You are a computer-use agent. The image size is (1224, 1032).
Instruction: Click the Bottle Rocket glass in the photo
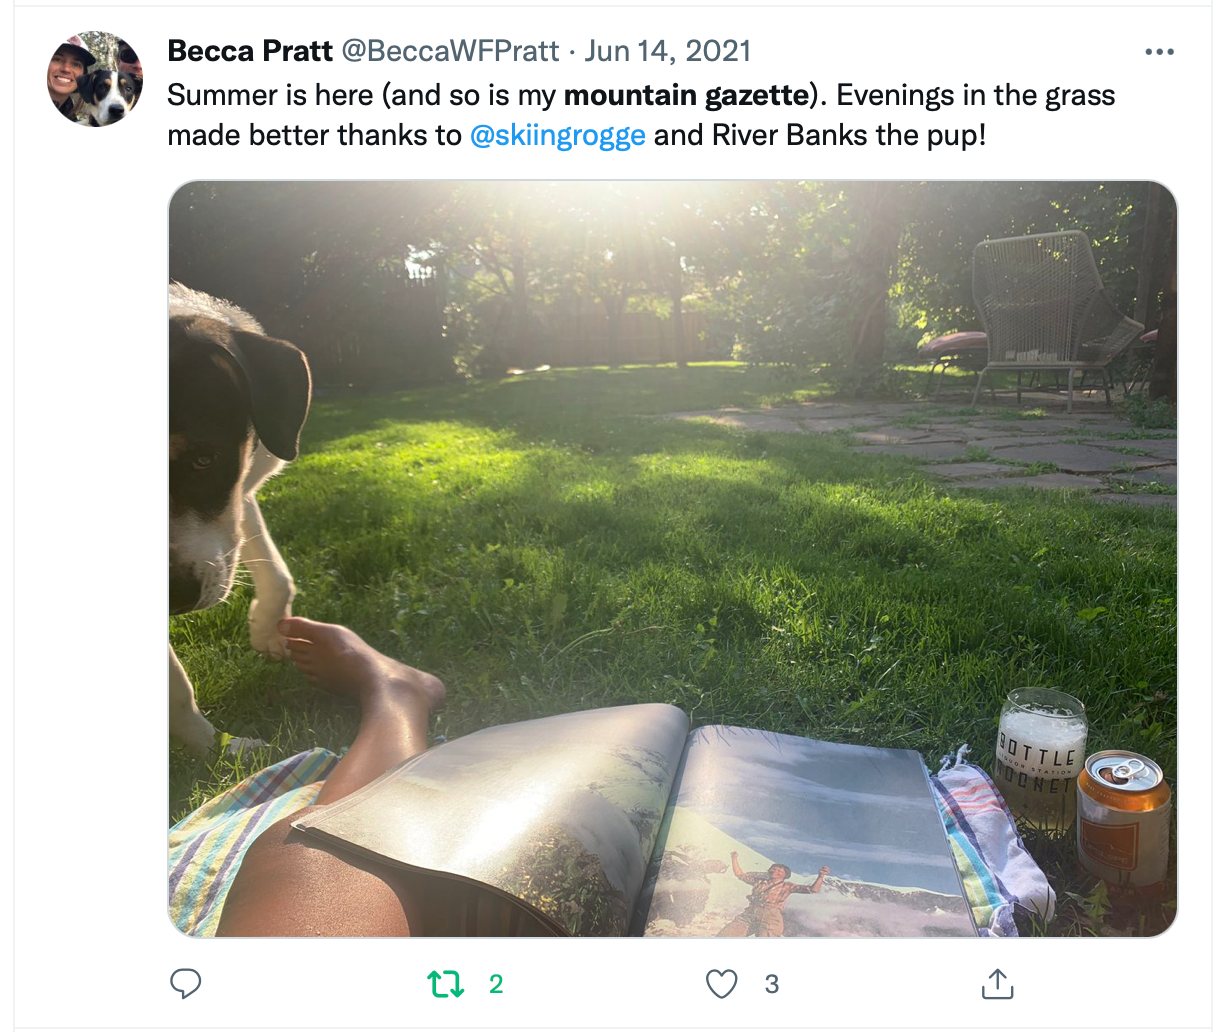pyautogui.click(x=1041, y=762)
